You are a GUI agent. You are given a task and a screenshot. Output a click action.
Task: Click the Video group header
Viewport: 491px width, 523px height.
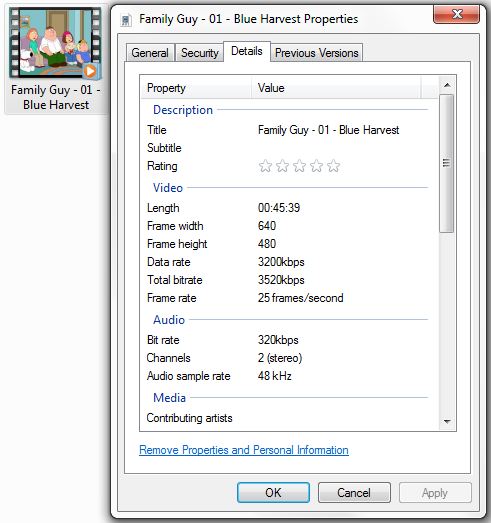point(168,188)
